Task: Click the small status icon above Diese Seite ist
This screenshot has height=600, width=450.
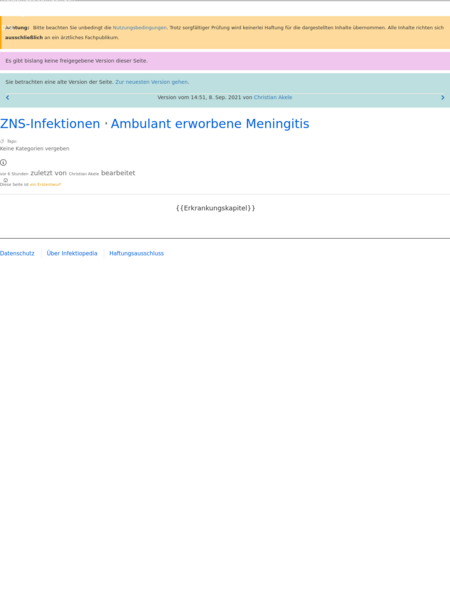Action: (5, 180)
